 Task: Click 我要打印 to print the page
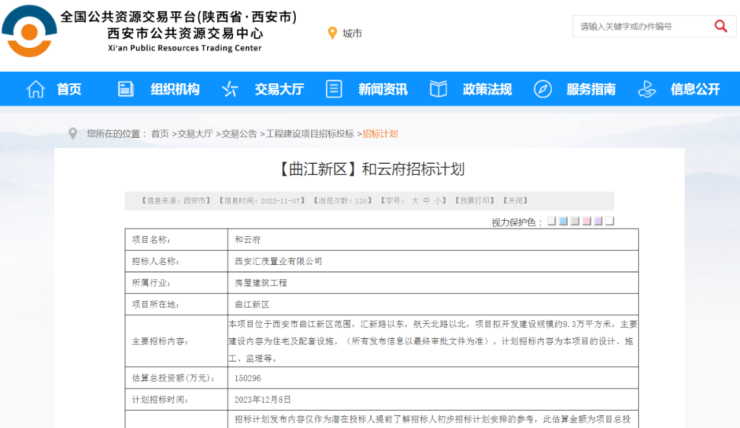click(476, 200)
